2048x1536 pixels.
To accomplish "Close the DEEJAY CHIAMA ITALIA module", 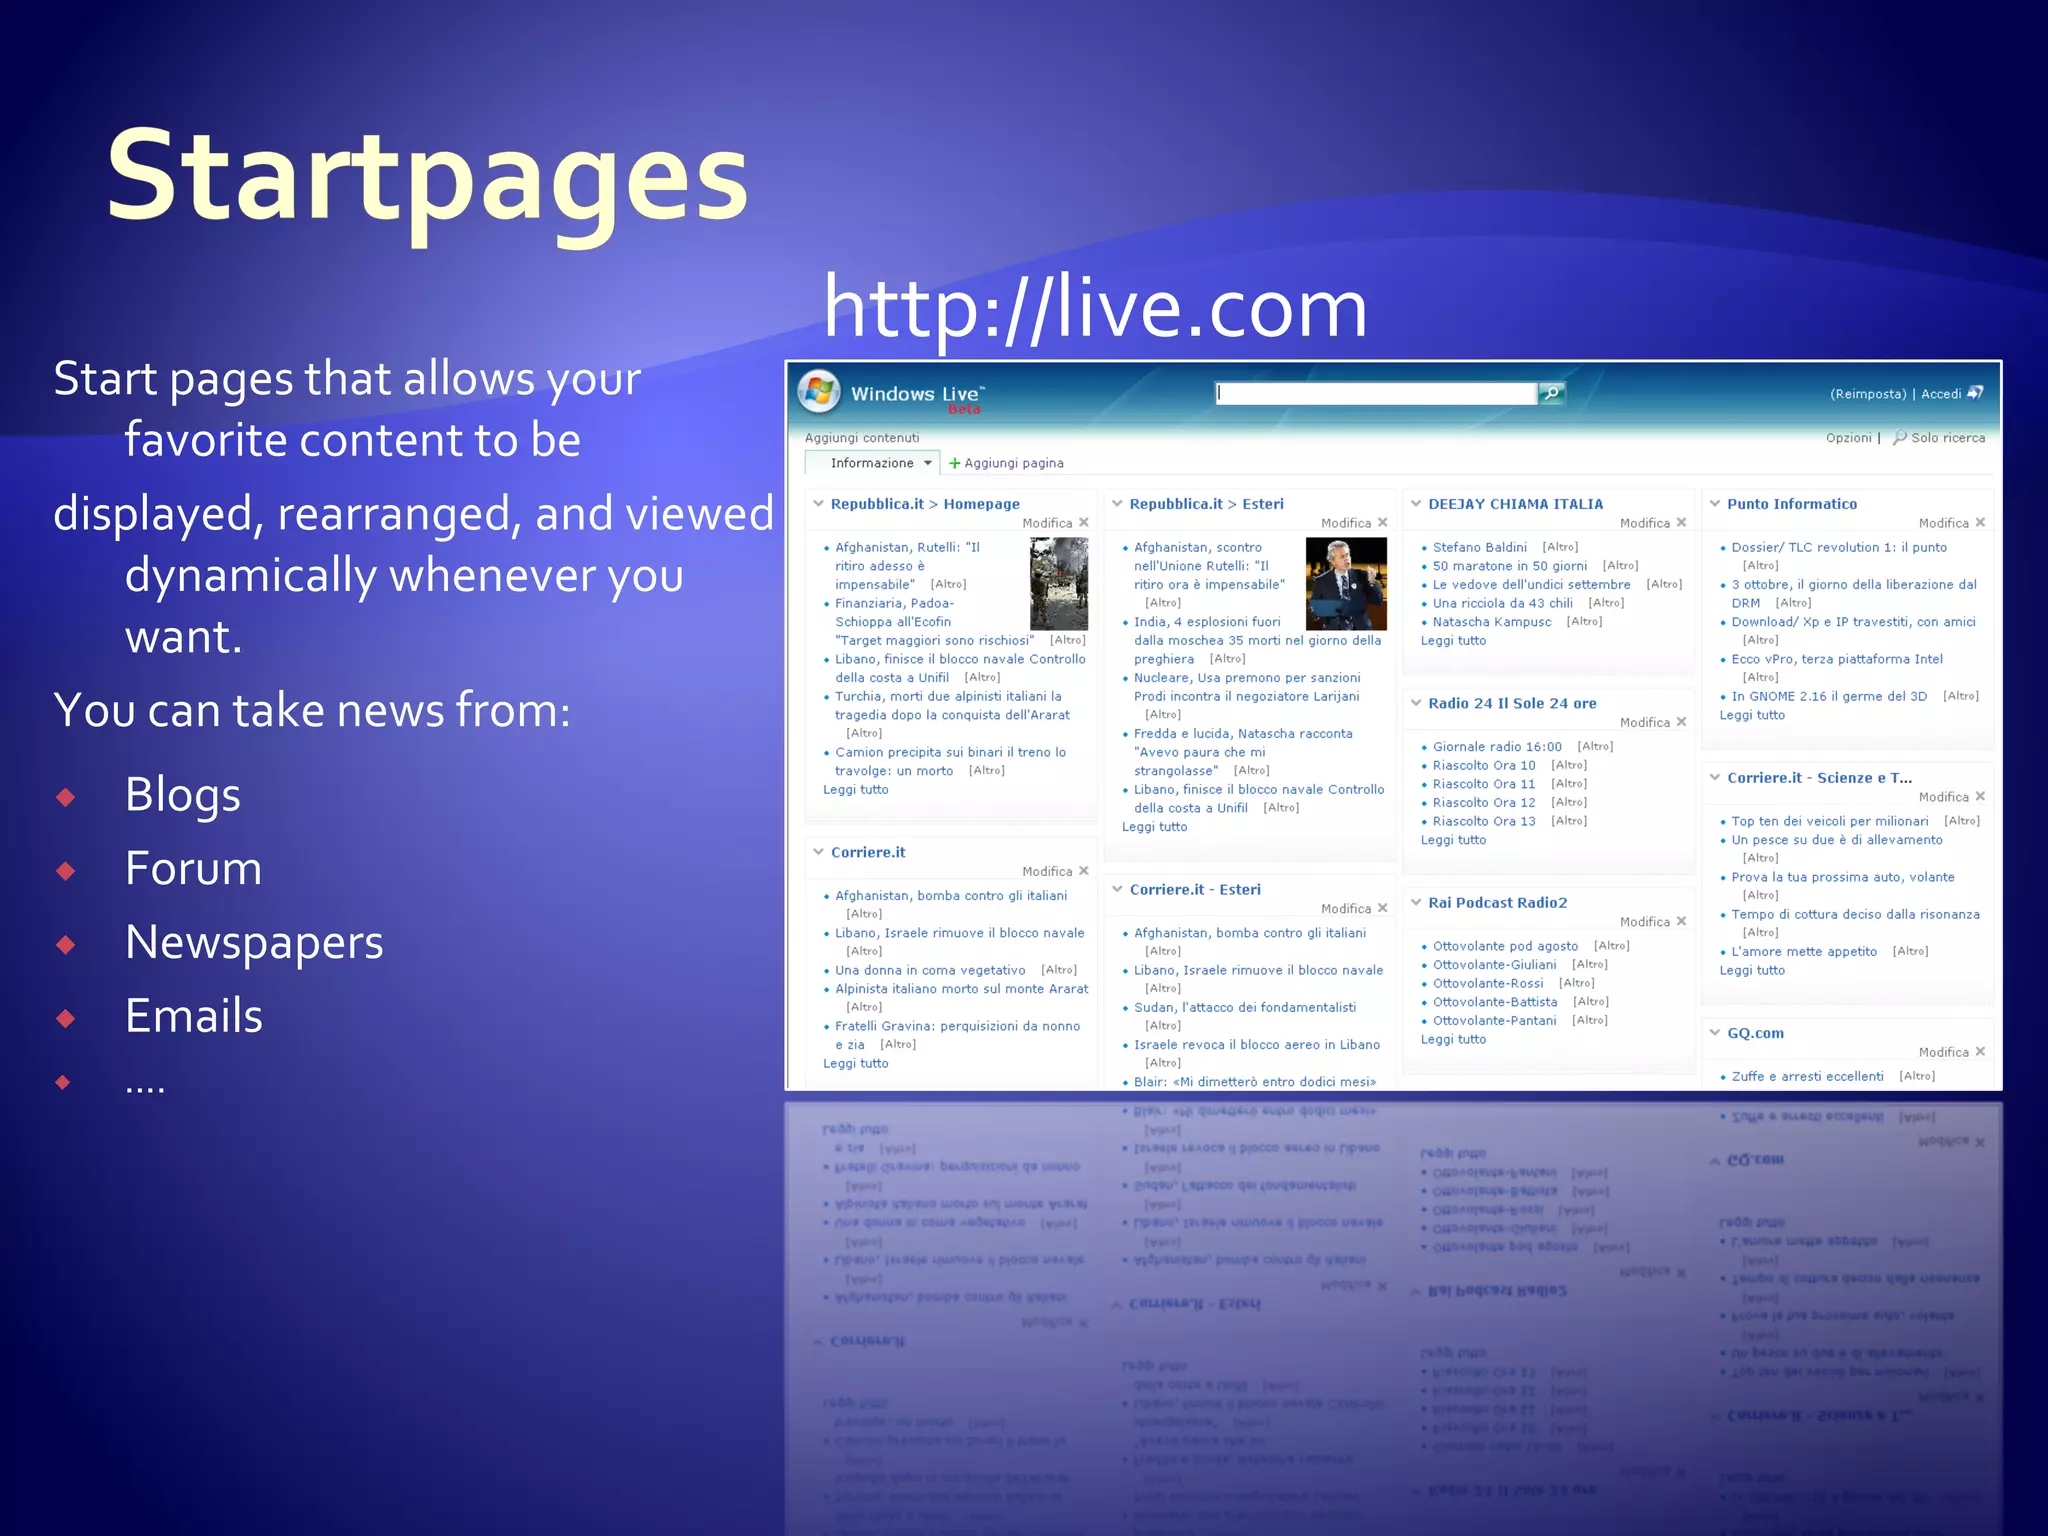I will (x=1682, y=522).
